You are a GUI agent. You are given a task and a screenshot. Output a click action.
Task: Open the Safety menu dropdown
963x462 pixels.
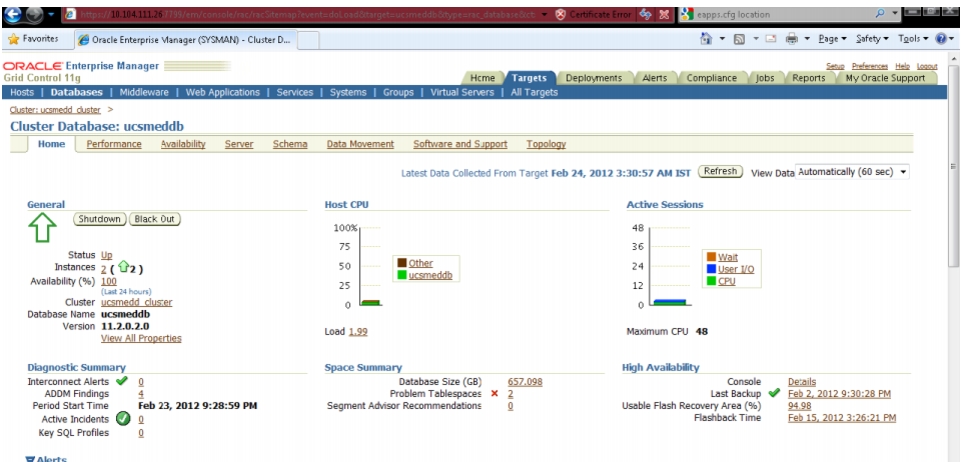(873, 39)
